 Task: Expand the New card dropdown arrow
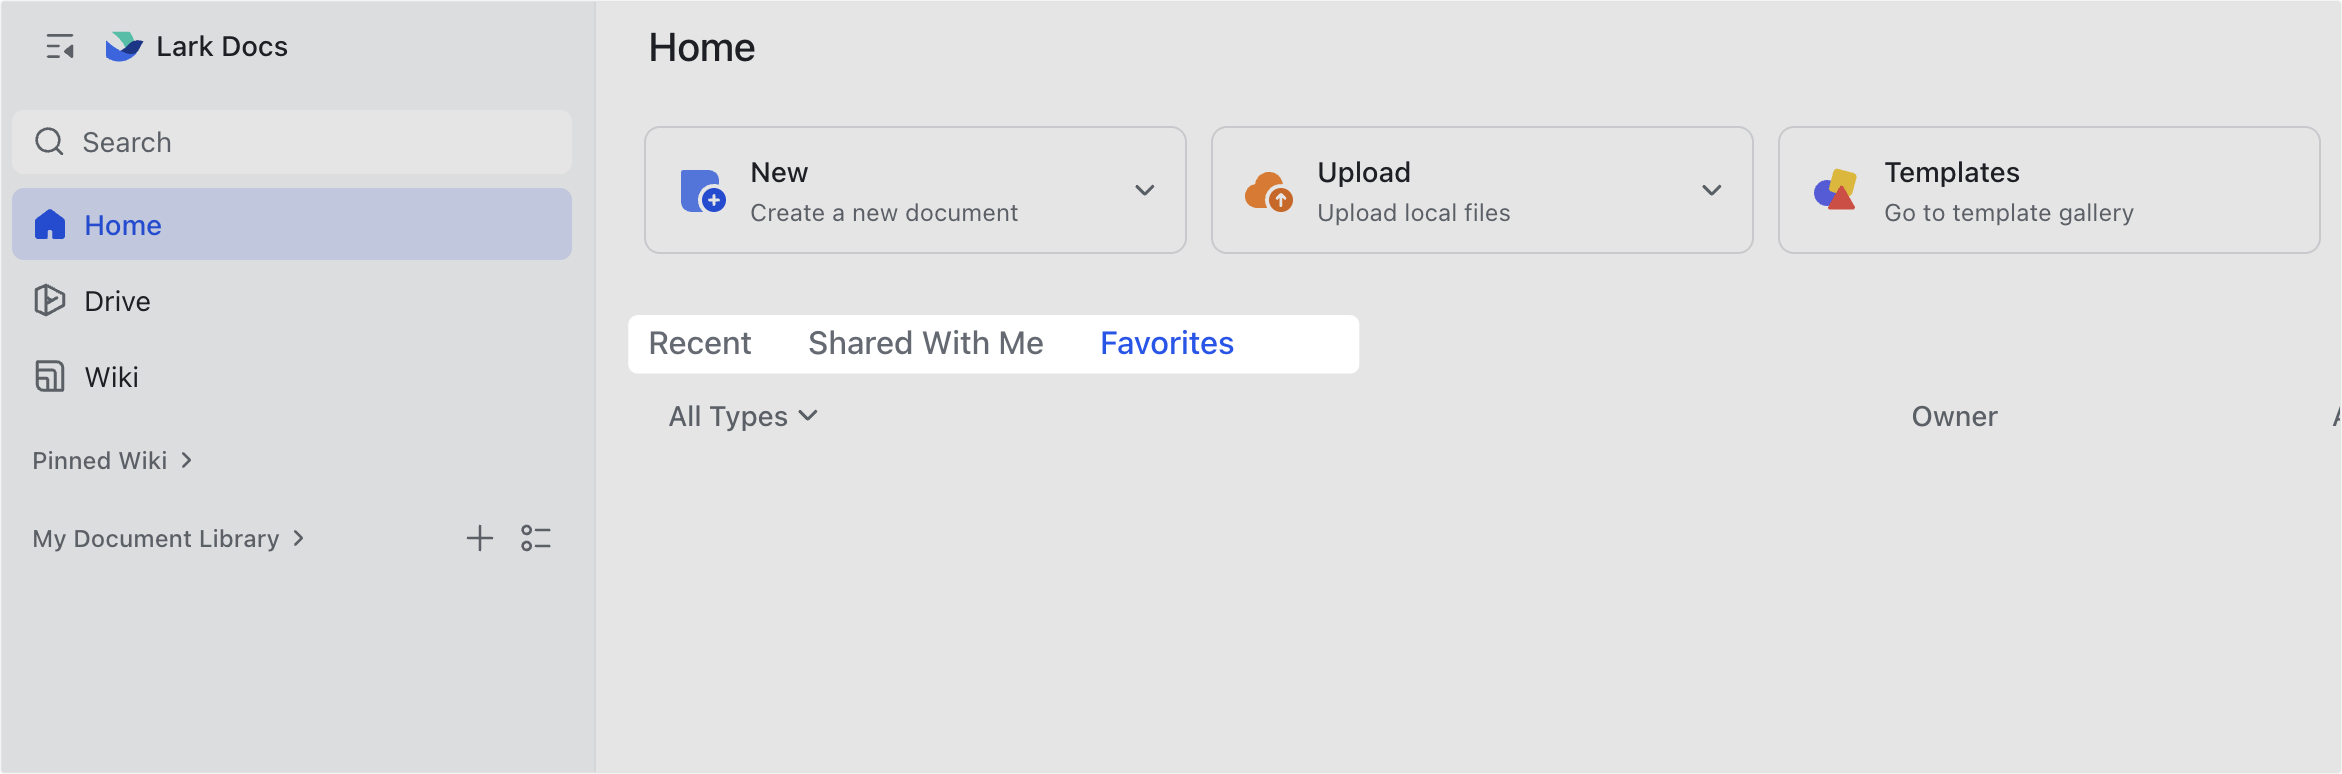click(x=1145, y=190)
